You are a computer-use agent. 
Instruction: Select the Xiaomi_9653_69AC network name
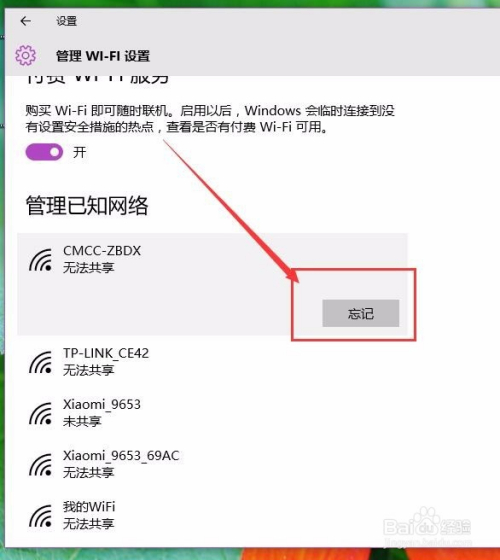[121, 455]
